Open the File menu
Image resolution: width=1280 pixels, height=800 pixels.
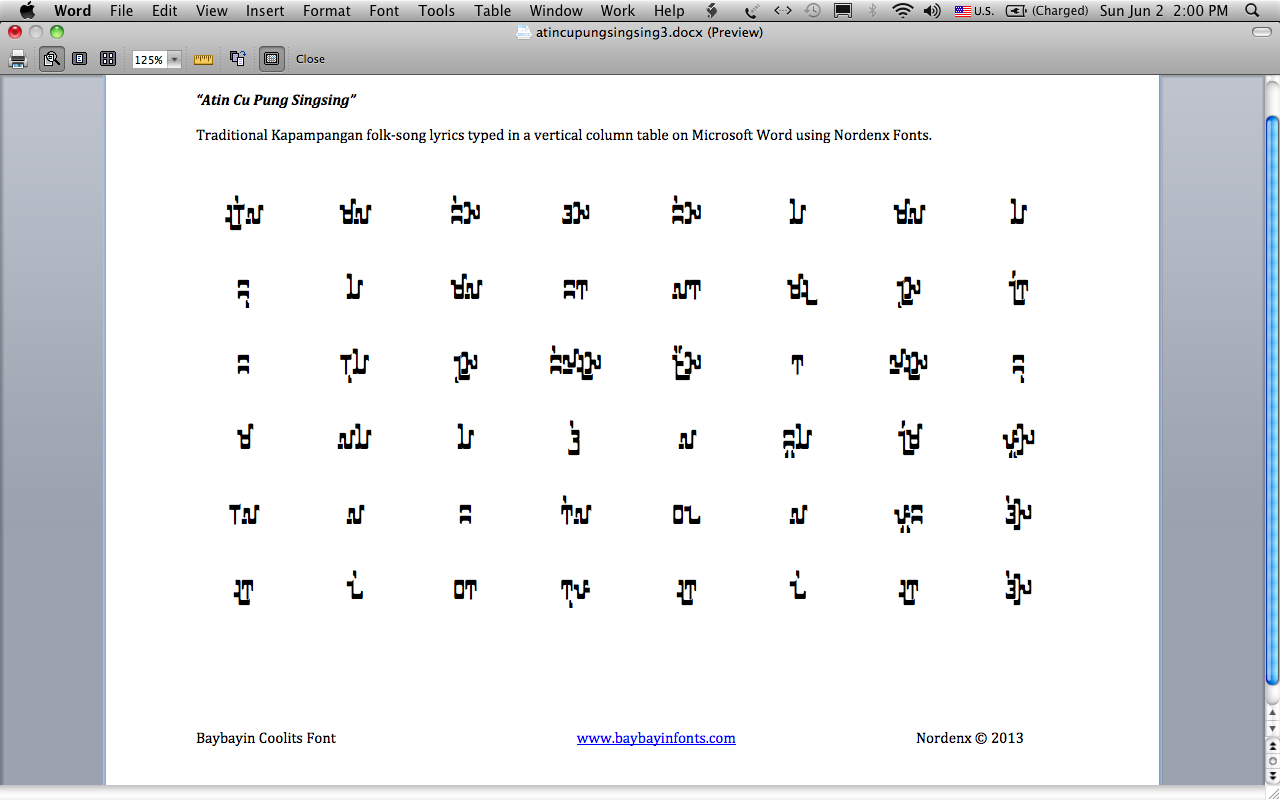click(x=121, y=11)
